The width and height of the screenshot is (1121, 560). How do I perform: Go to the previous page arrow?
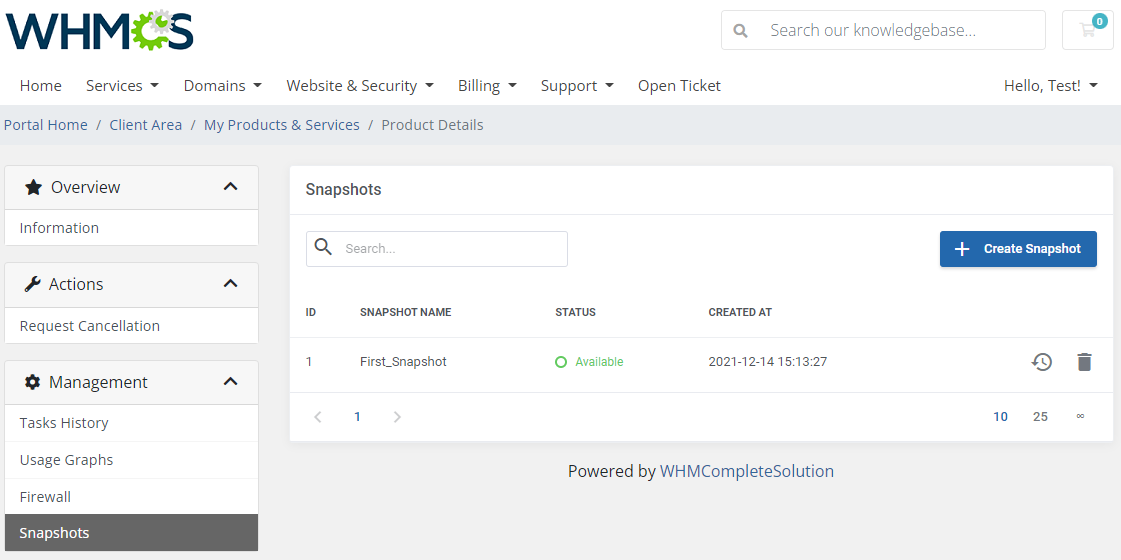click(x=318, y=417)
